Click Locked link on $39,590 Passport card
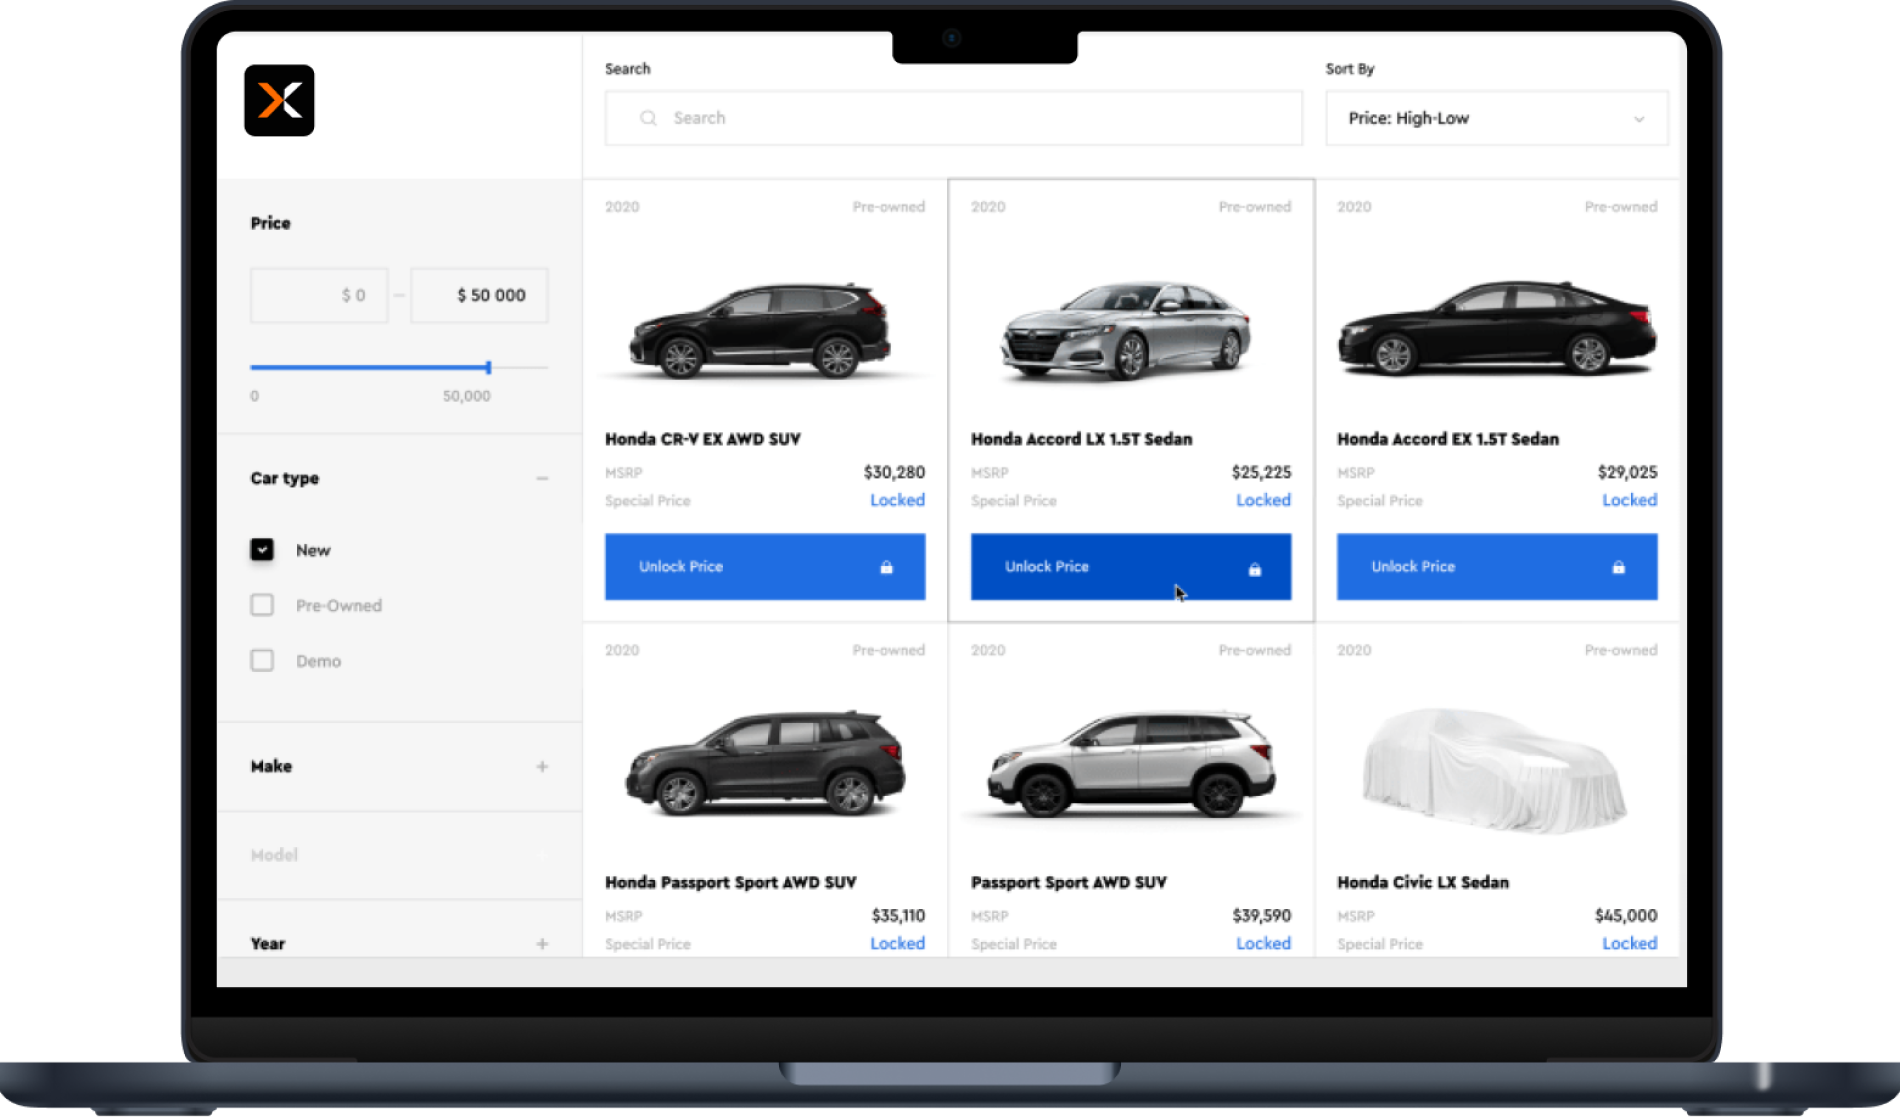Screen dimensions: 1900x1117 pyautogui.click(x=1263, y=943)
